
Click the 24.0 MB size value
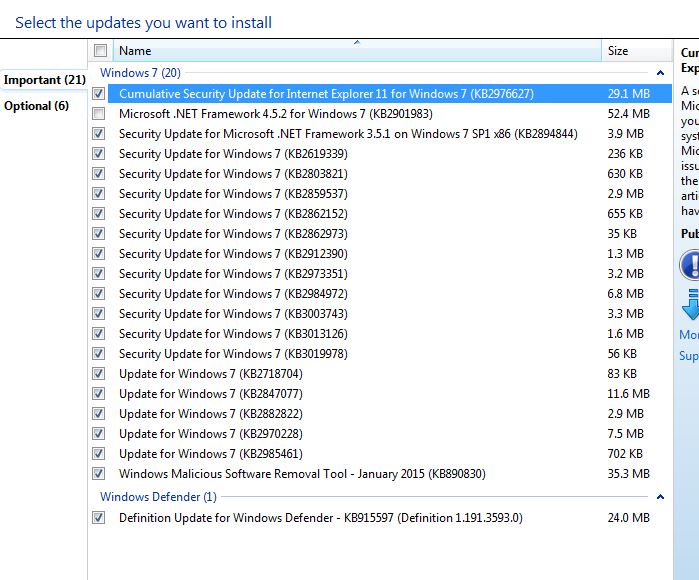coord(629,518)
